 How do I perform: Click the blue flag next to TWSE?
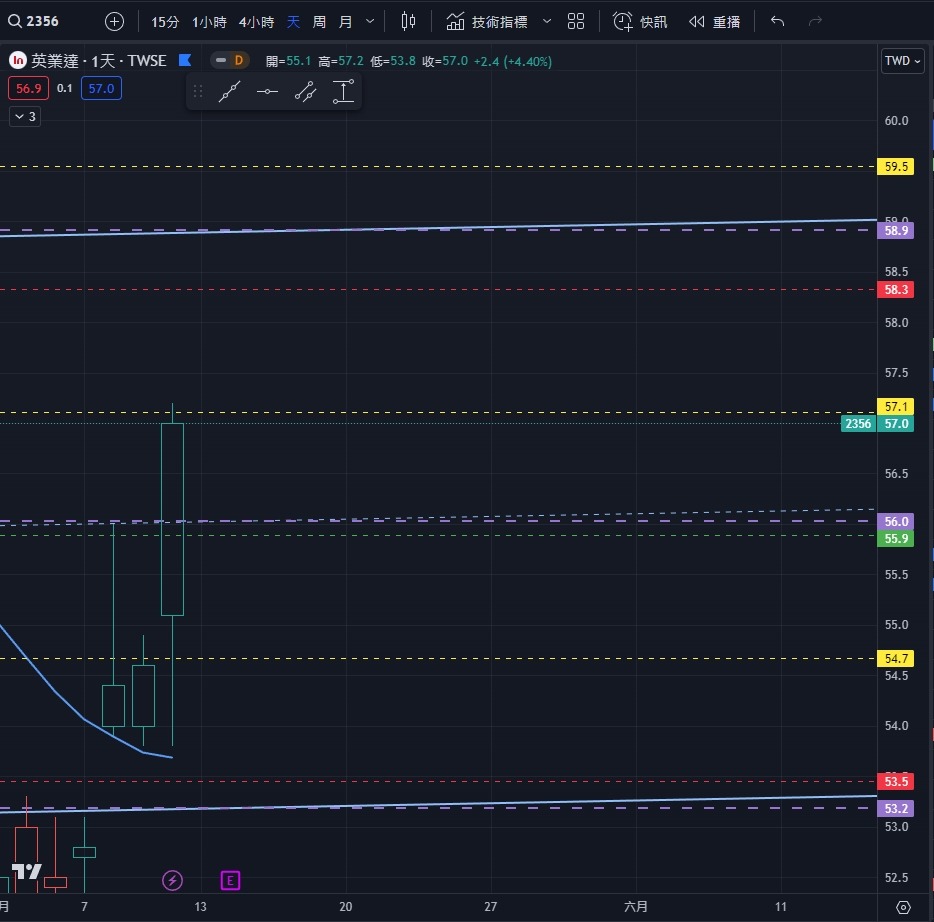(185, 61)
